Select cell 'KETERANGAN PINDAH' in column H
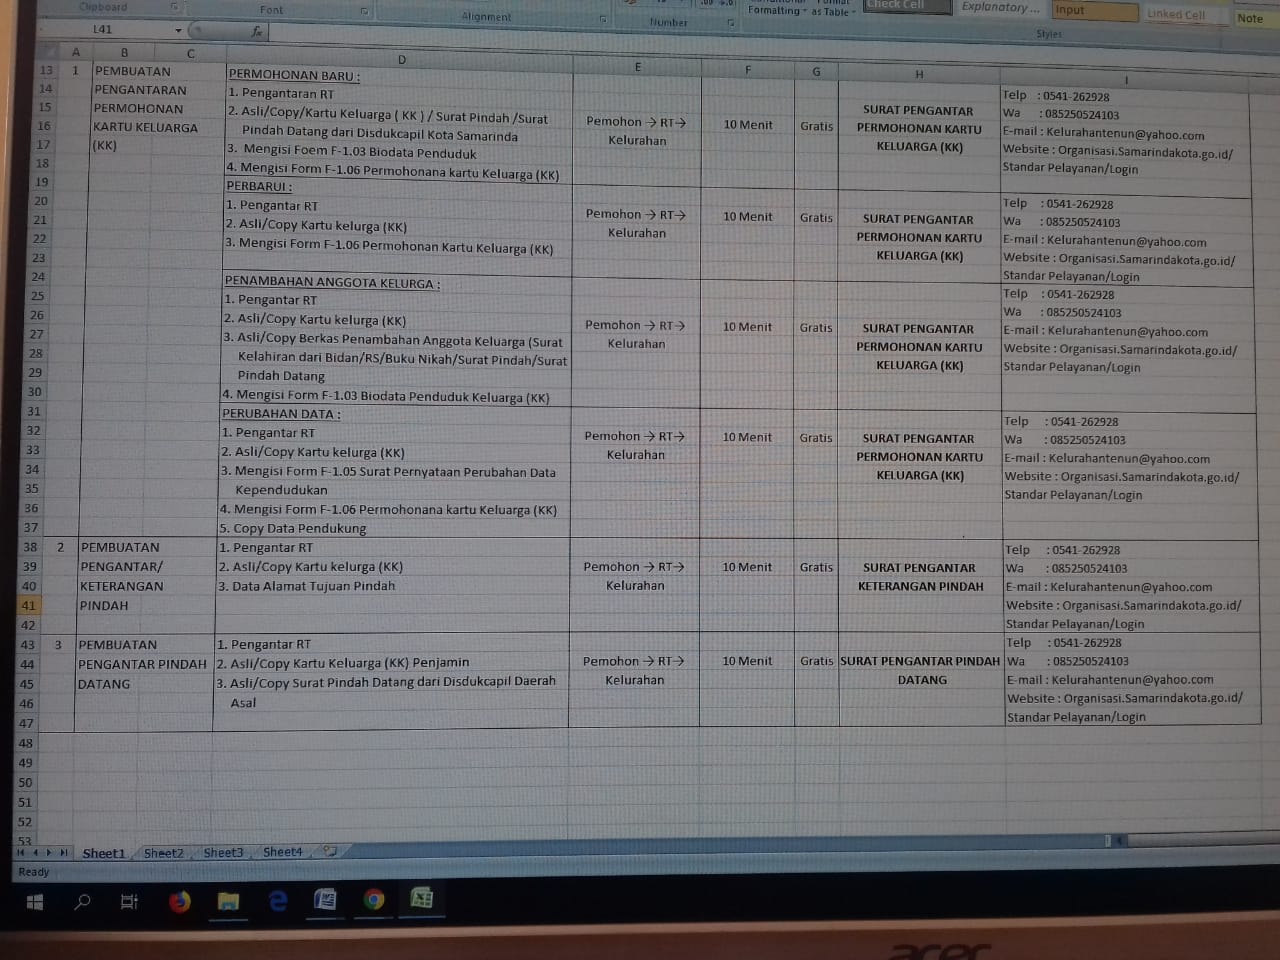 pos(921,586)
